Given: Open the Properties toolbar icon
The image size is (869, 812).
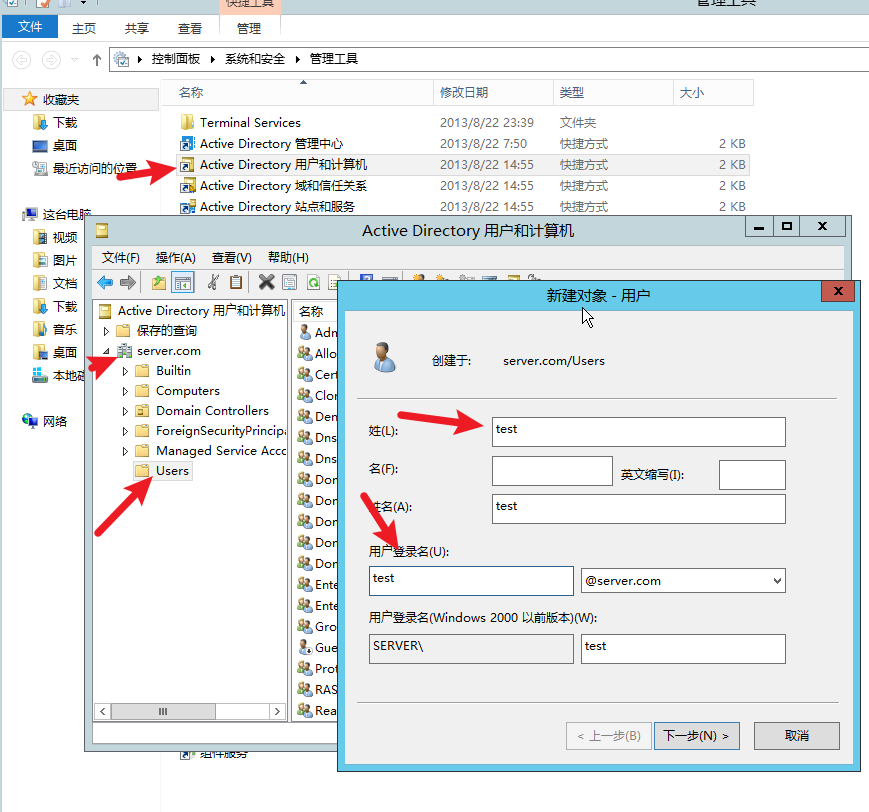Looking at the screenshot, I should [289, 283].
